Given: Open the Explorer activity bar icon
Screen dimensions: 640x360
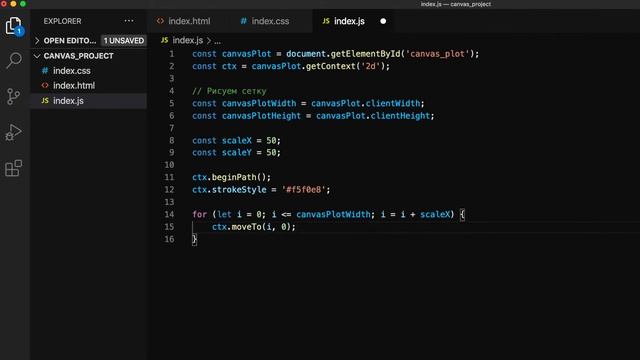Looking at the screenshot, I should (x=14, y=26).
